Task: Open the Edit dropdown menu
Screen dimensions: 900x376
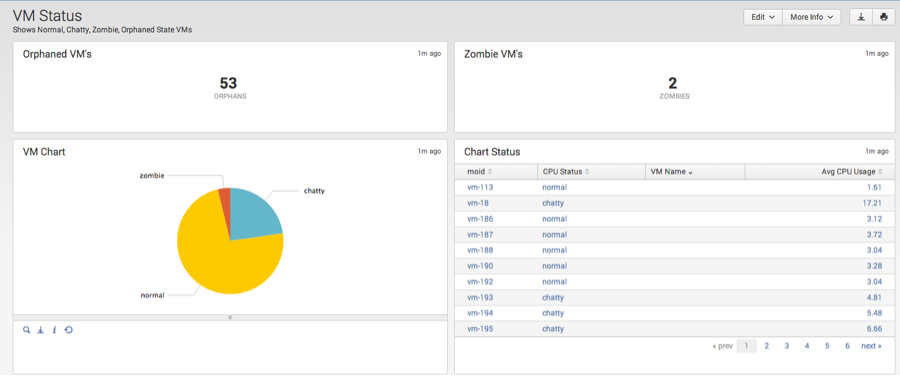Action: [x=763, y=17]
